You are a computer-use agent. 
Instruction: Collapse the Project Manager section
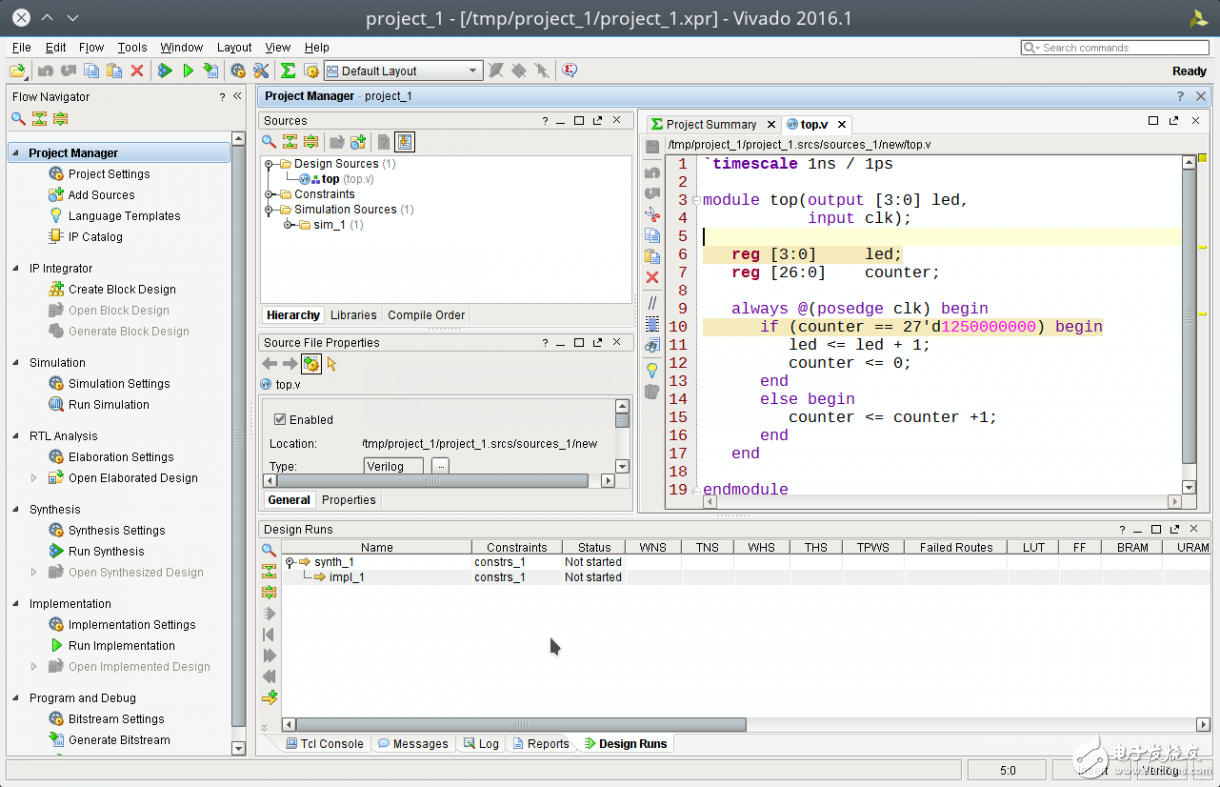click(x=16, y=153)
